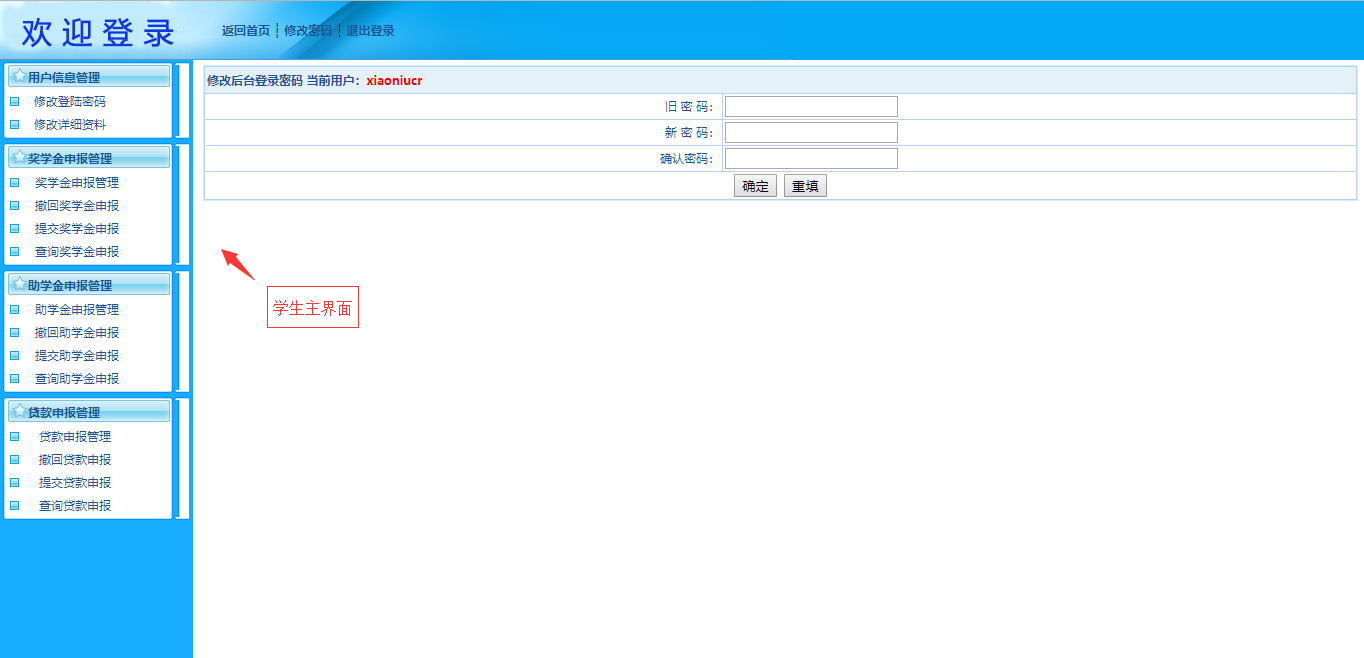Click the star icon beside 贷款申报管理
Viewport: 1364px width, 658px height.
point(19,411)
